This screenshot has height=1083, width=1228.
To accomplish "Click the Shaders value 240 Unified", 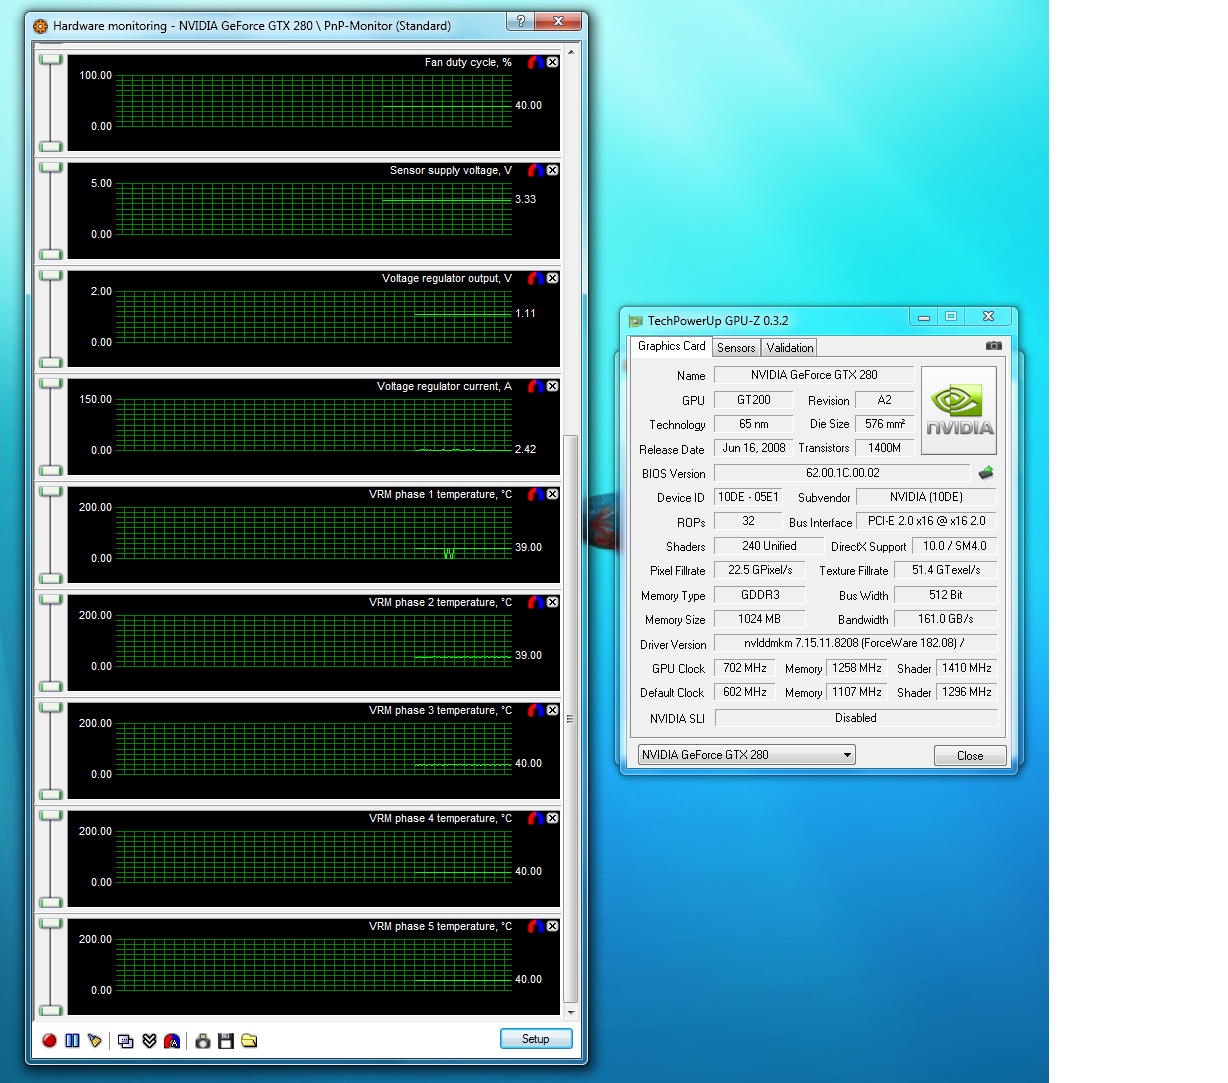I will (x=769, y=546).
